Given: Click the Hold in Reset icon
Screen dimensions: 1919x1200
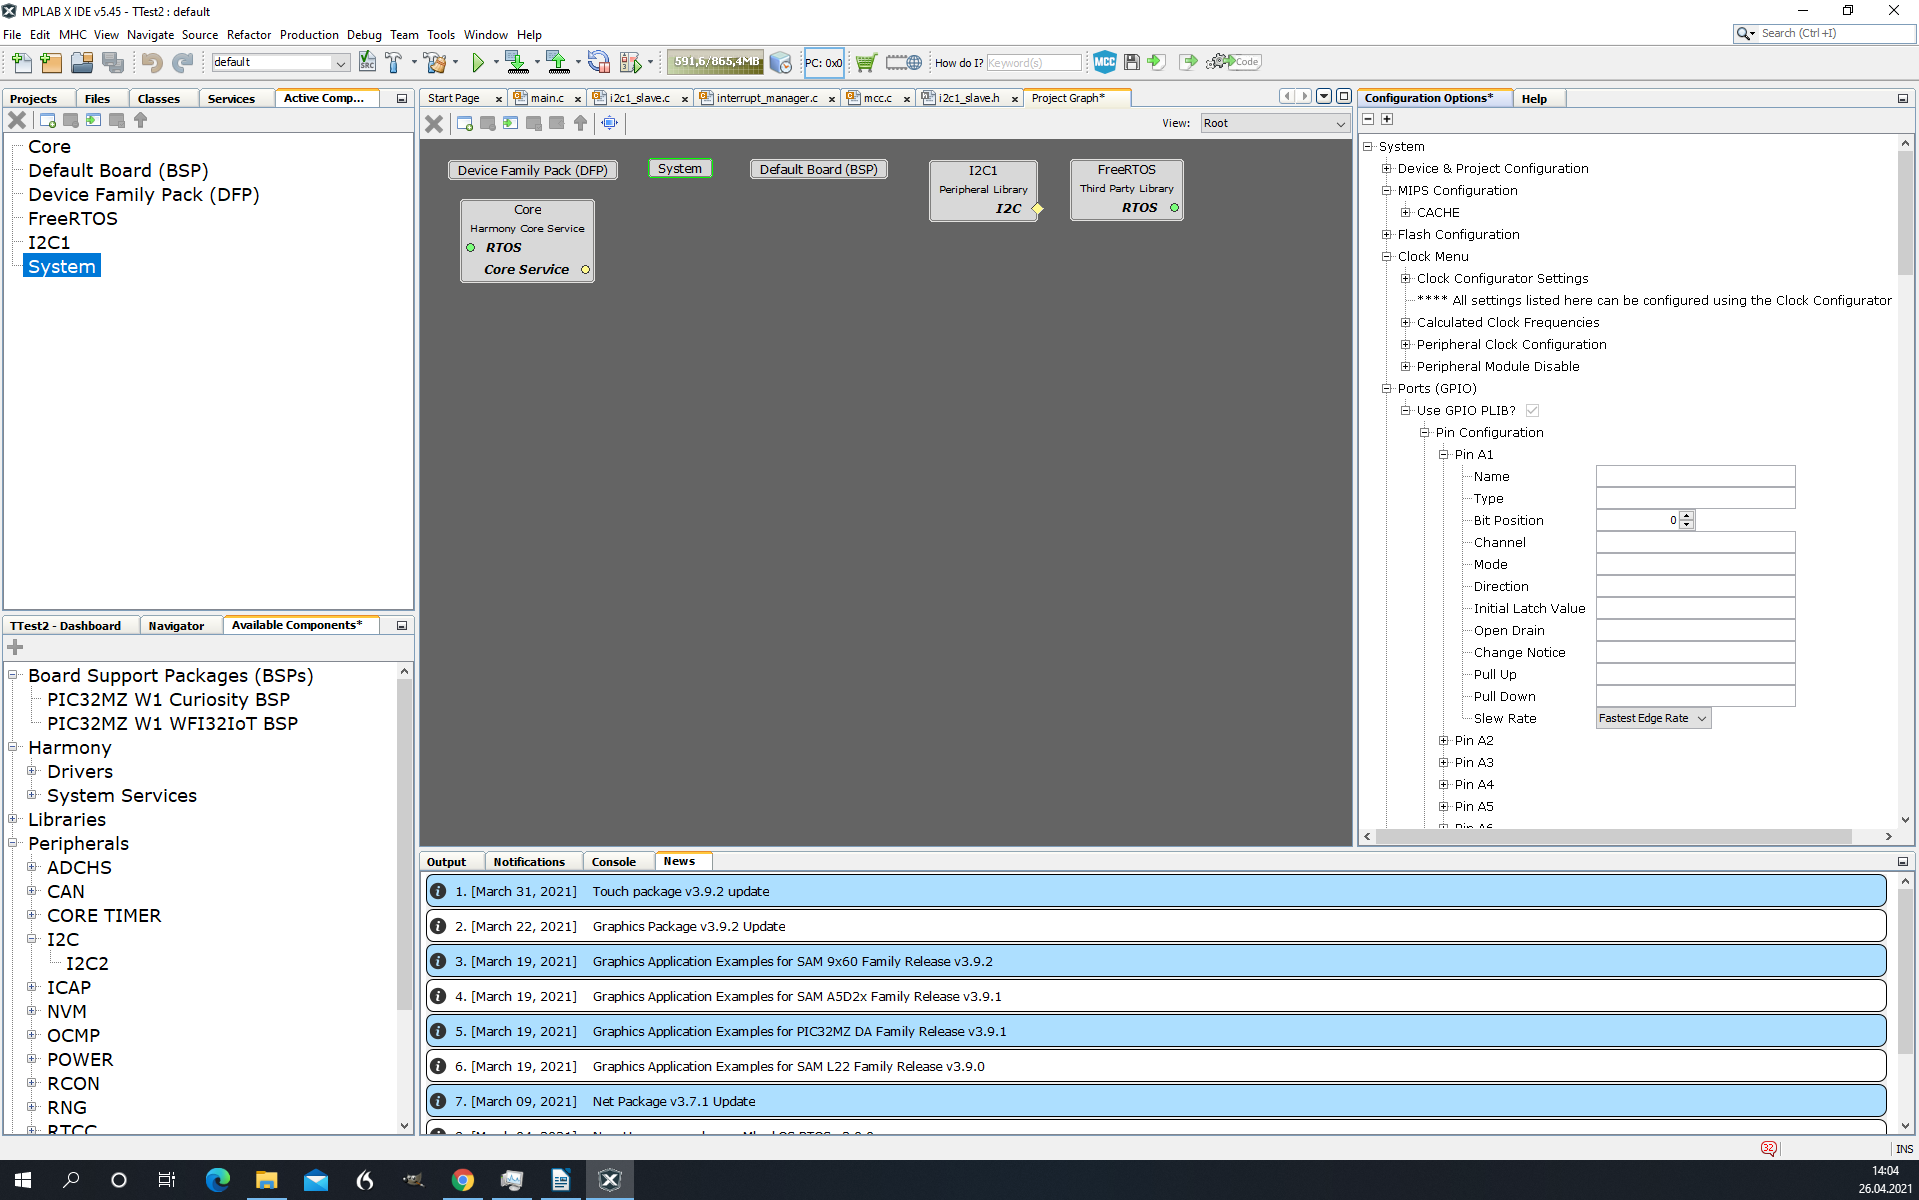Looking at the screenshot, I should pos(598,63).
